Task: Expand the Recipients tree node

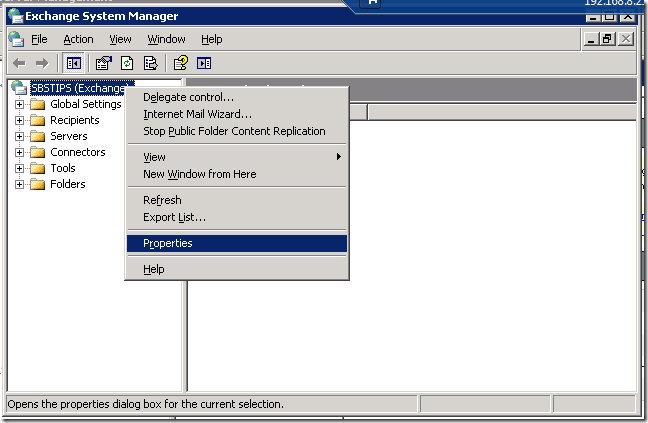Action: (x=20, y=120)
